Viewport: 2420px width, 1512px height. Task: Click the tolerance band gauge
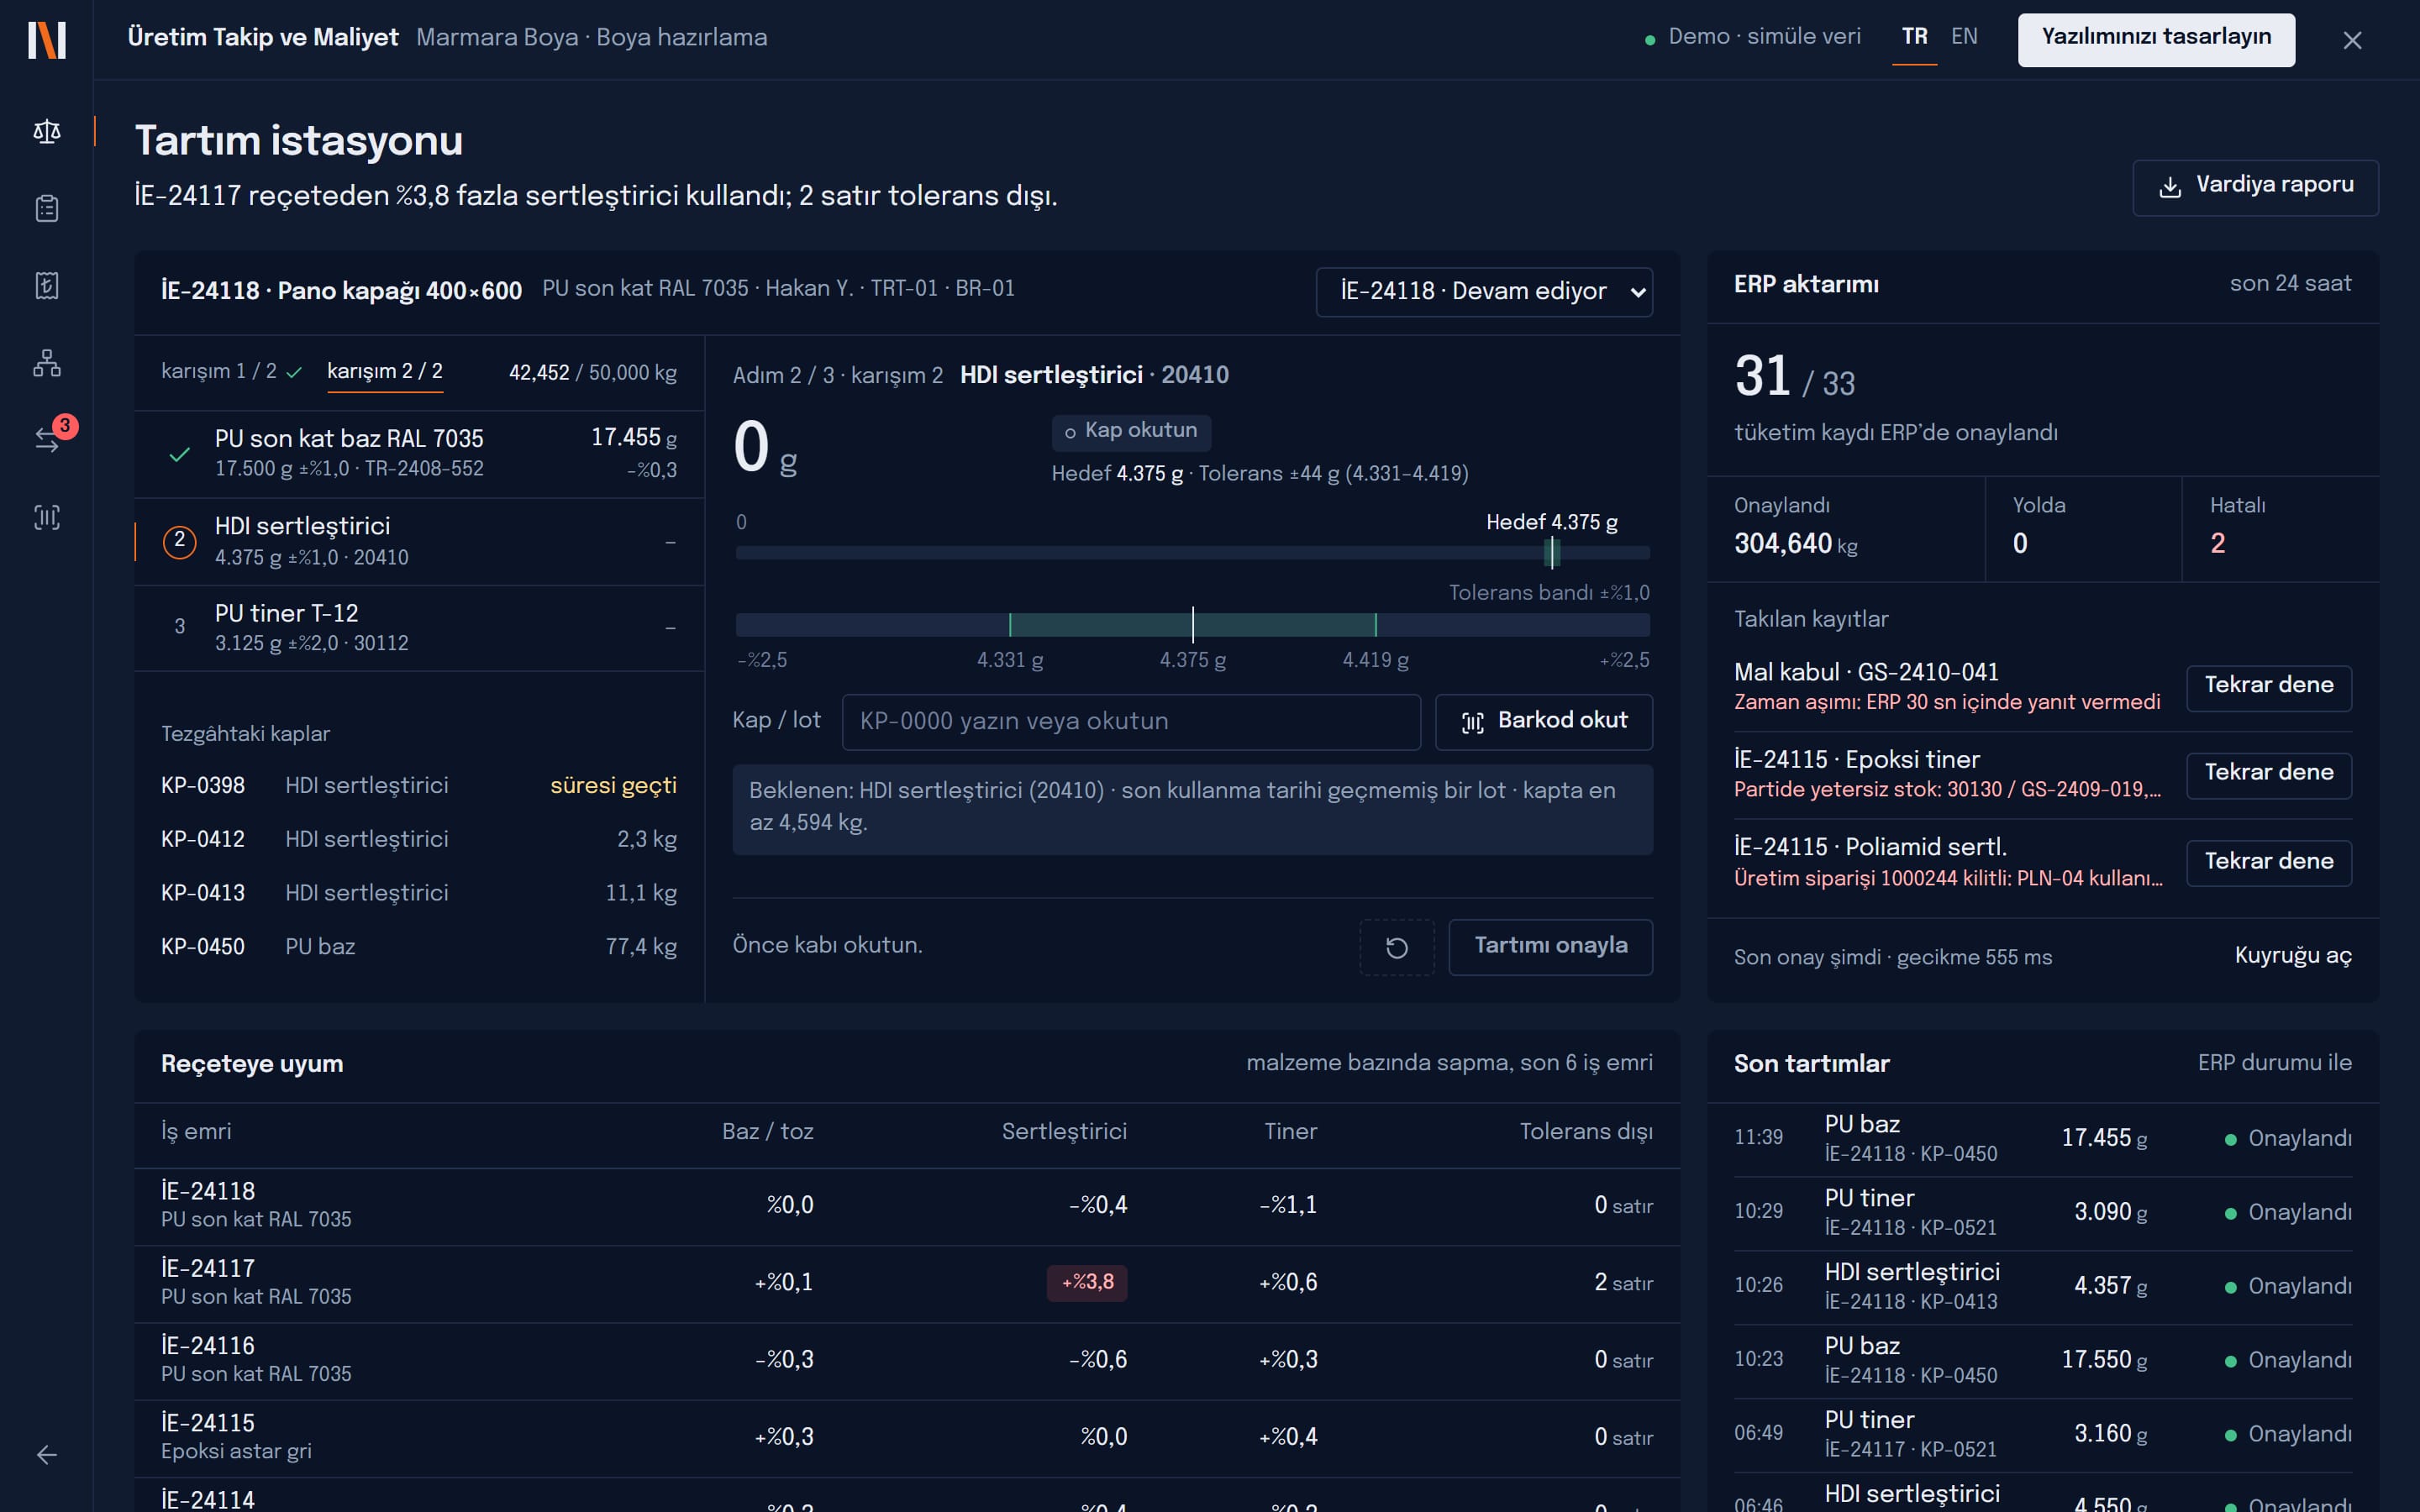click(x=1192, y=625)
